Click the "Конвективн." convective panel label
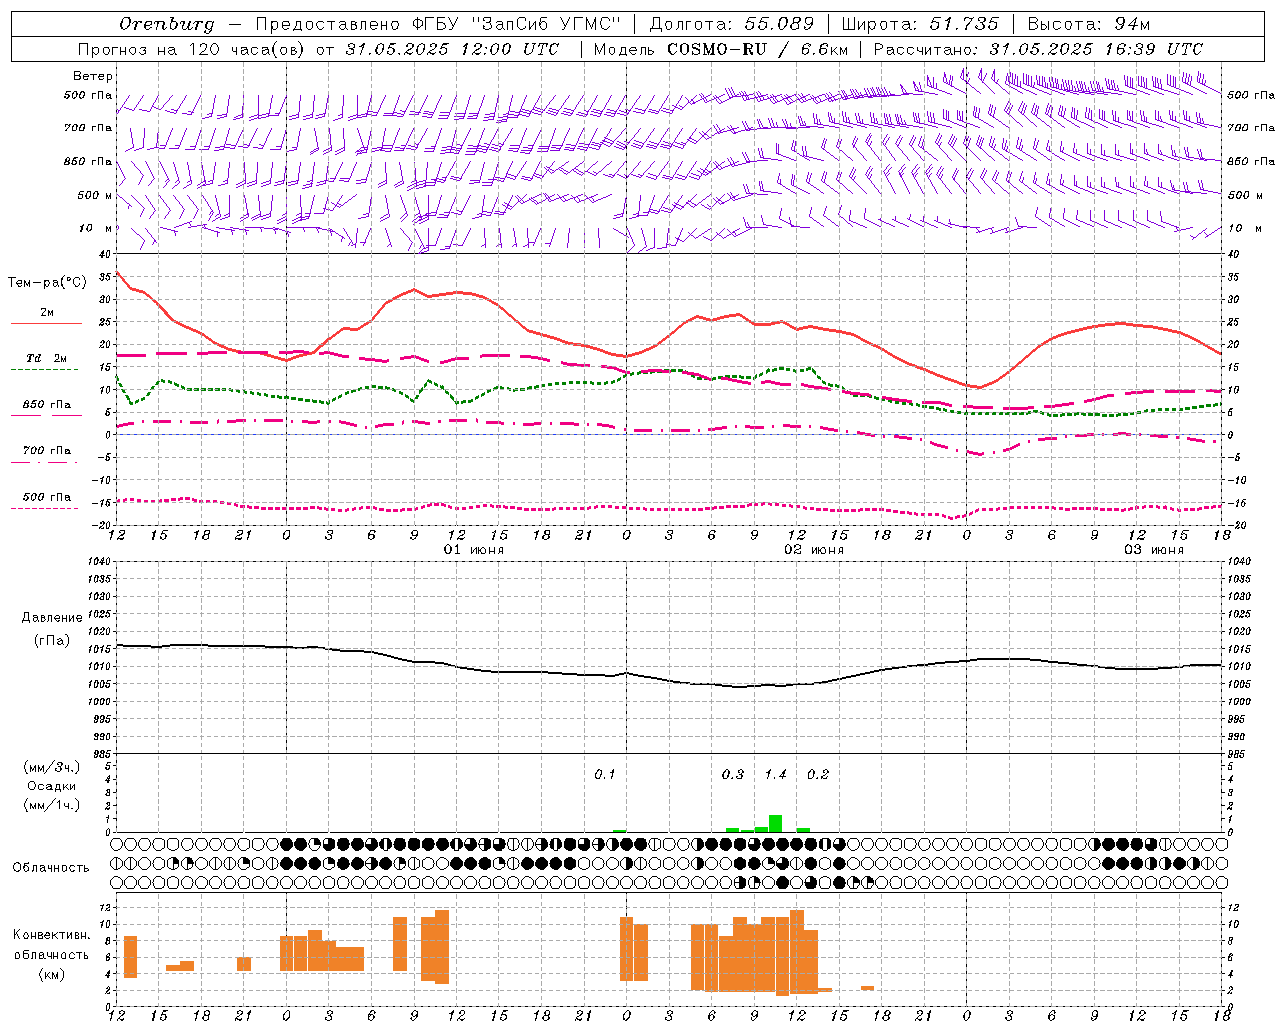This screenshot has width=1280, height=1024. 51,935
